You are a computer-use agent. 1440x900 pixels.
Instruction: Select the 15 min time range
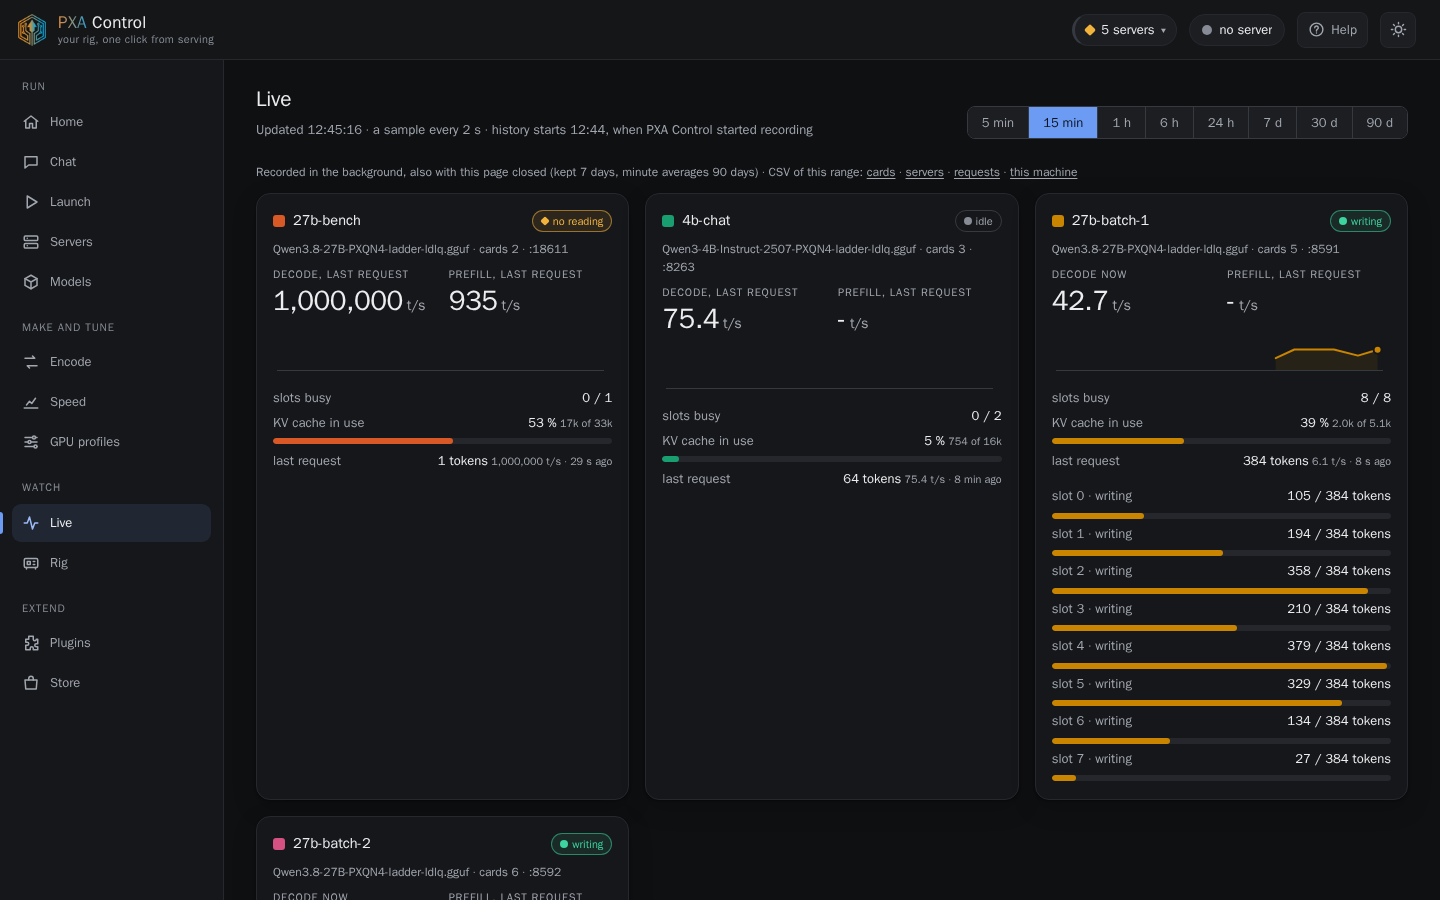coord(1063,123)
